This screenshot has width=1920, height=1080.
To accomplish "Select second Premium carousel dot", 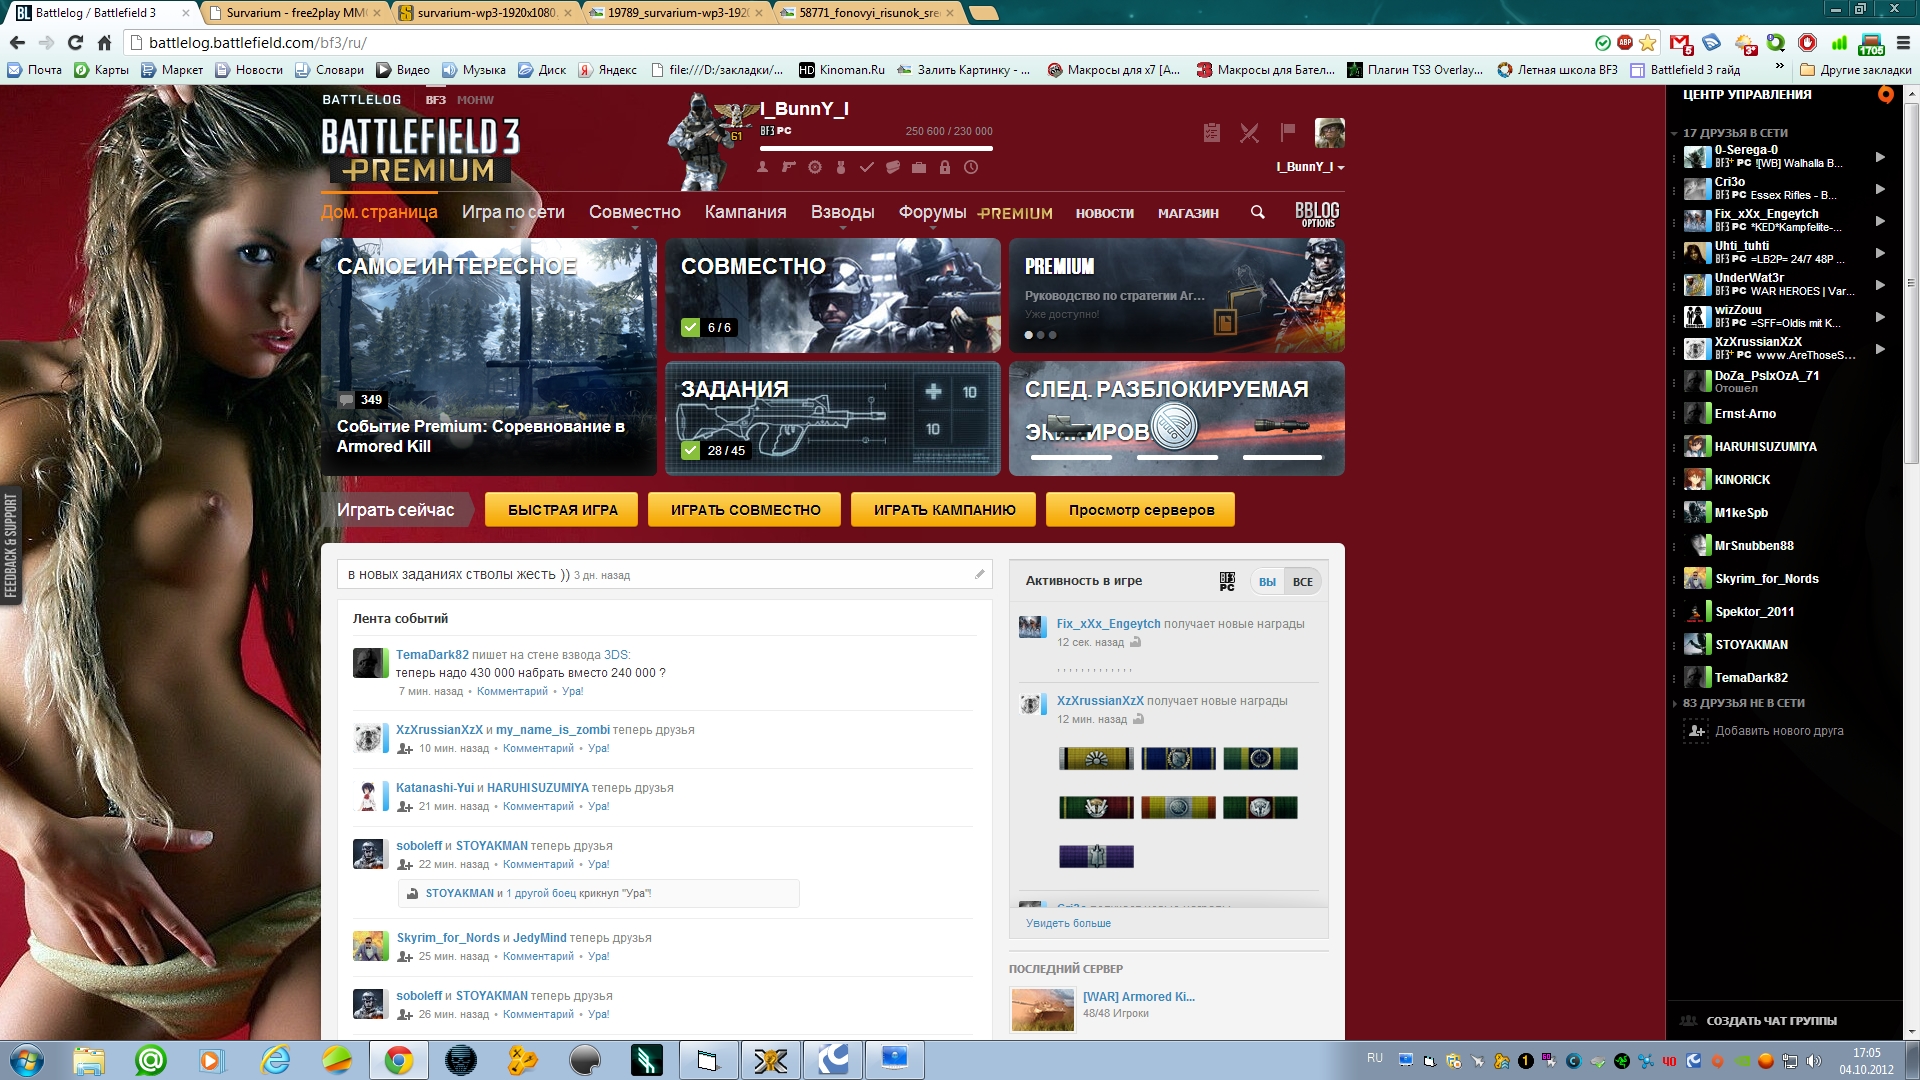I will [1041, 335].
